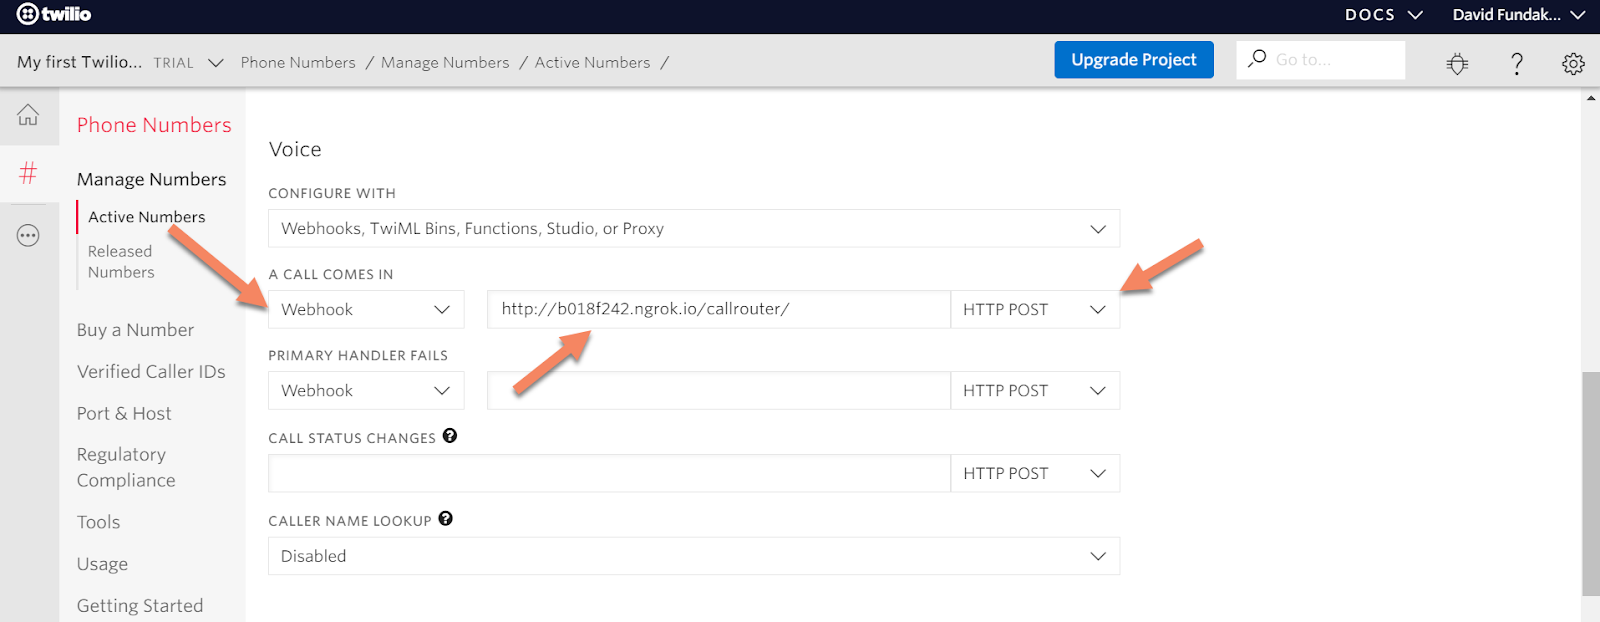Open the A Call Comes In Webhook dropdown
Viewport: 1600px width, 622px height.
tap(366, 309)
